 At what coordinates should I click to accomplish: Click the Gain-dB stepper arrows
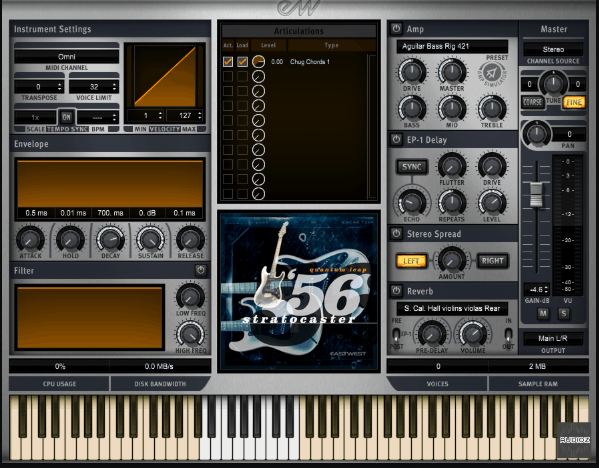[x=547, y=289]
